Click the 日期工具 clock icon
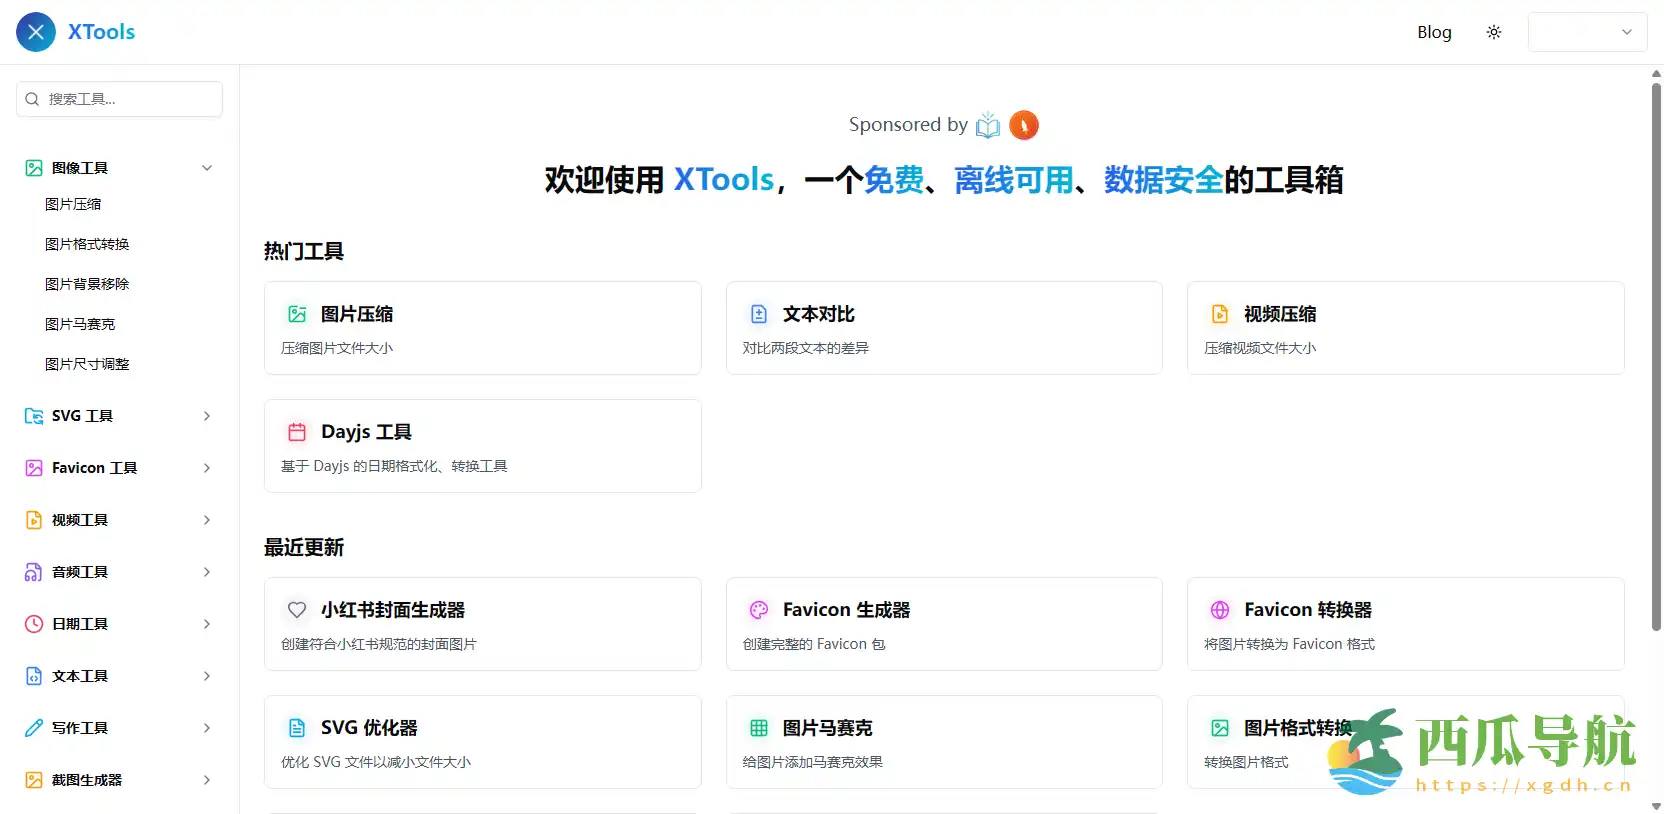The image size is (1664, 814). [x=34, y=624]
